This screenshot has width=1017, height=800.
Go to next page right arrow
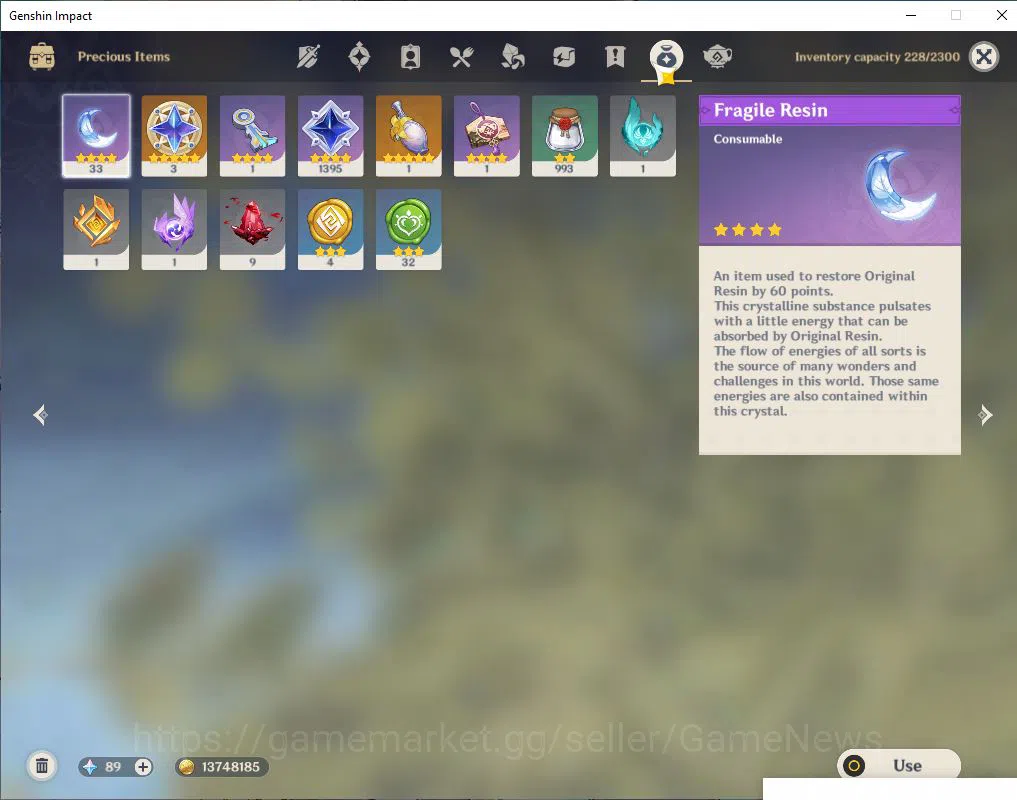point(985,415)
